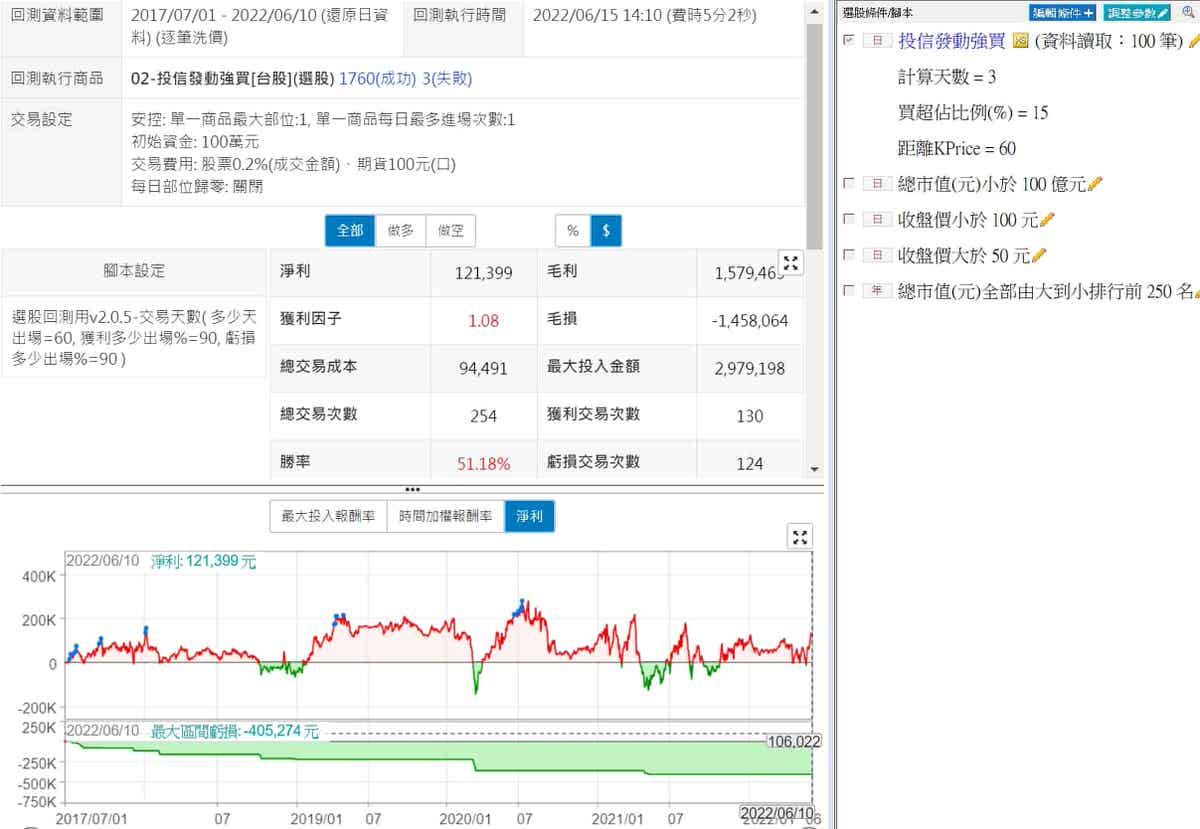
Task: Expand the statistics table to fullscreen
Action: 791,263
